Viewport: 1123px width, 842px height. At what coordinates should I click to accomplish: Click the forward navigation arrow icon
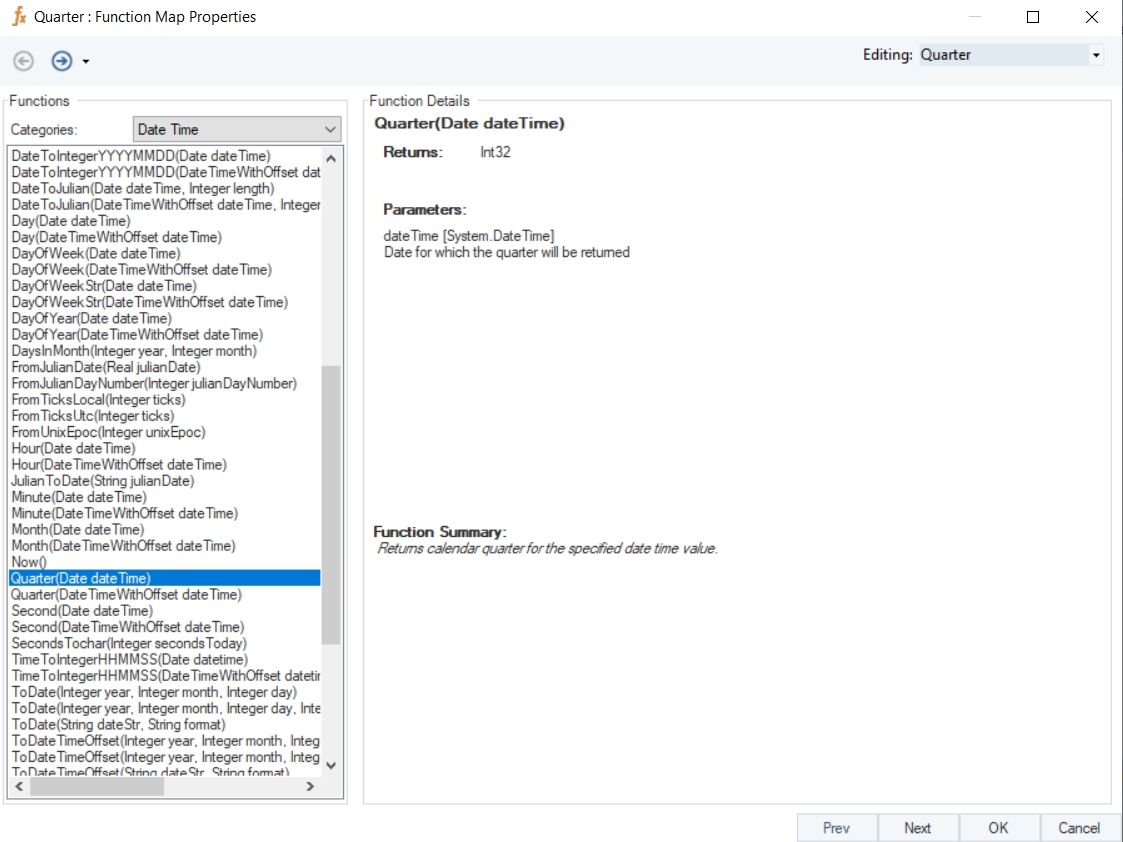pyautogui.click(x=62, y=61)
